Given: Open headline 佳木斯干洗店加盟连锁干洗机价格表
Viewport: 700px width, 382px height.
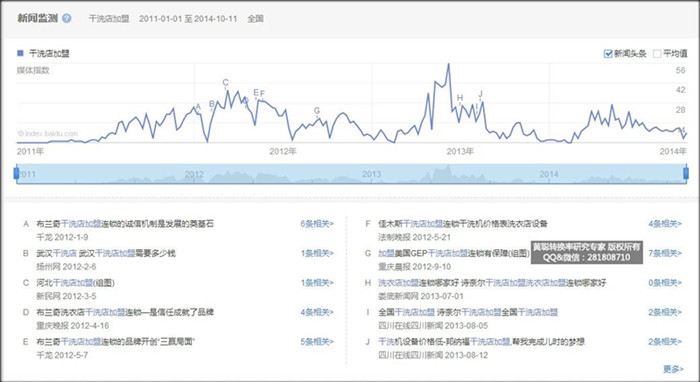Looking at the screenshot, I should 463,224.
